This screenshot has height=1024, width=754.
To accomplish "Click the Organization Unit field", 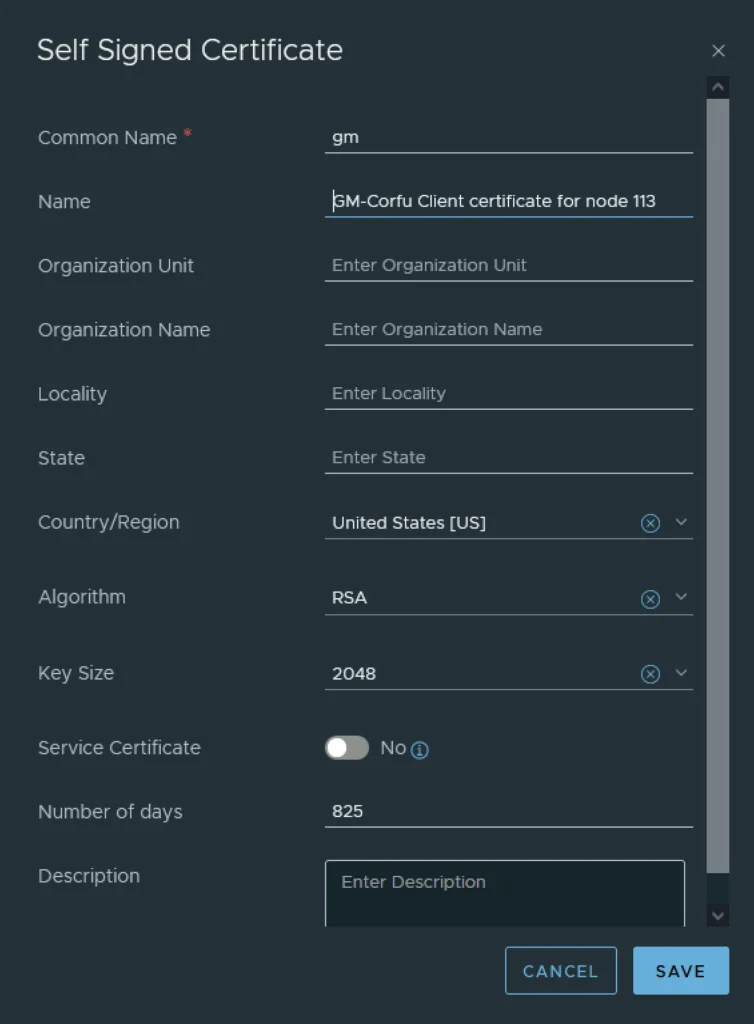I will click(x=509, y=265).
